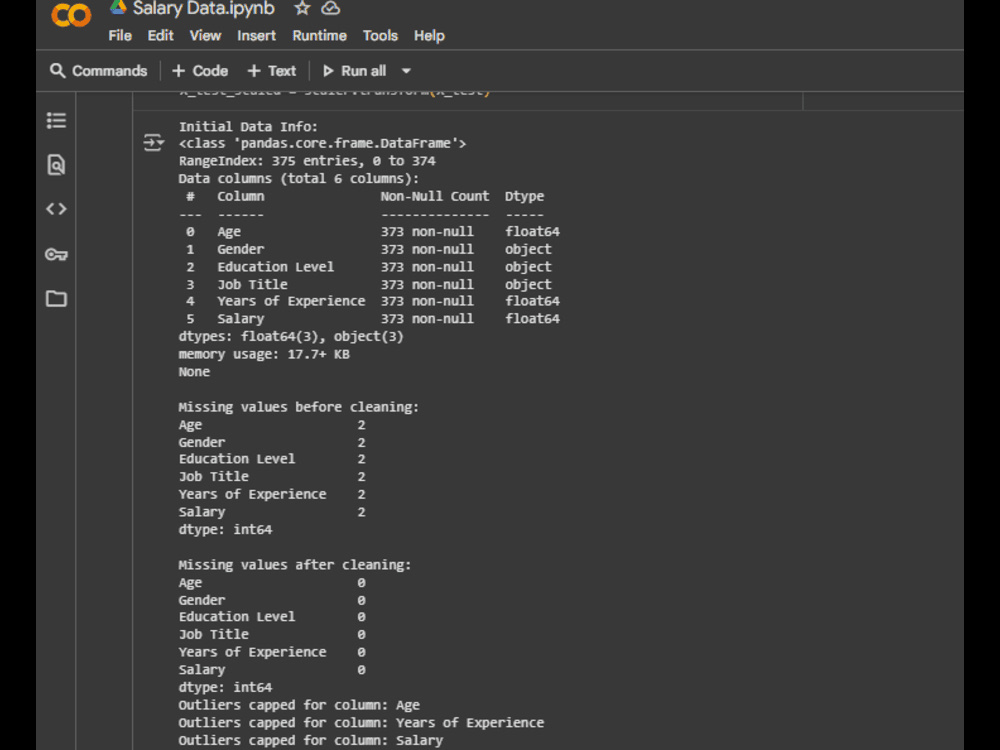Open the Files folder sidebar icon

point(56,298)
